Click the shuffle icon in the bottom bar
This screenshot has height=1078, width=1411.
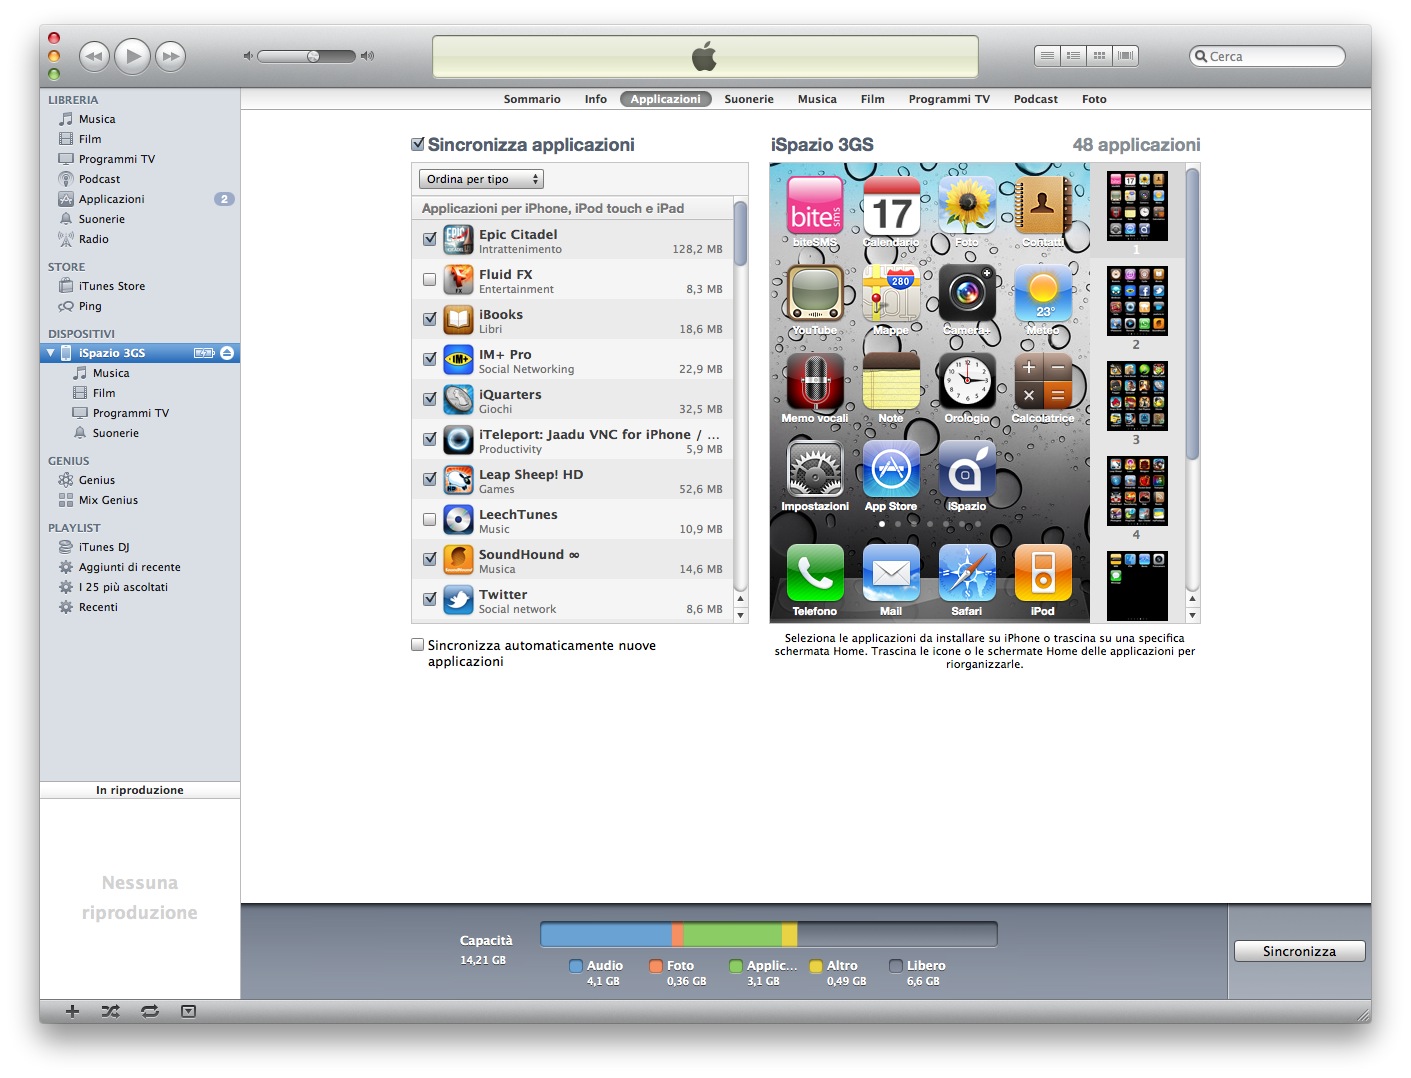(x=111, y=1011)
